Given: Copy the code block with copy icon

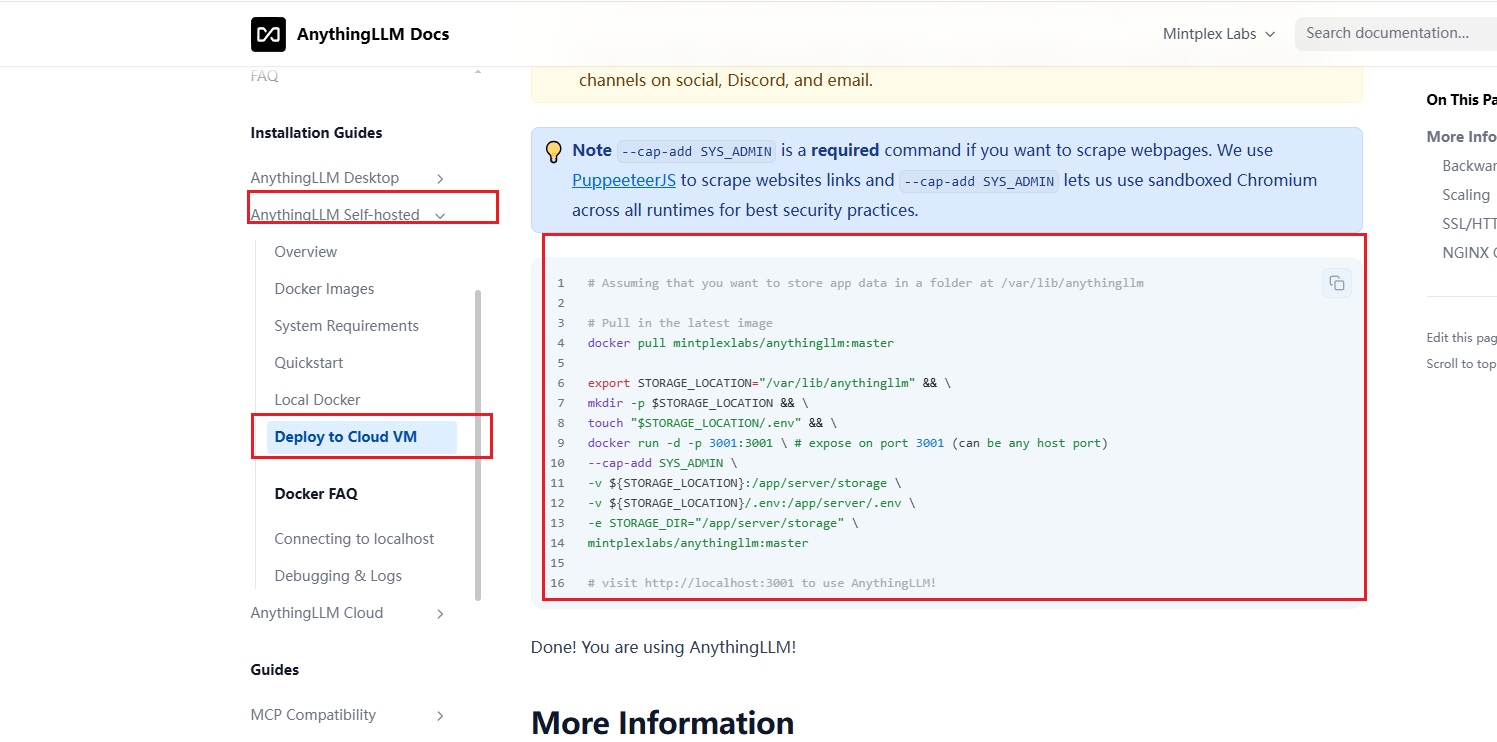Looking at the screenshot, I should pos(1337,283).
